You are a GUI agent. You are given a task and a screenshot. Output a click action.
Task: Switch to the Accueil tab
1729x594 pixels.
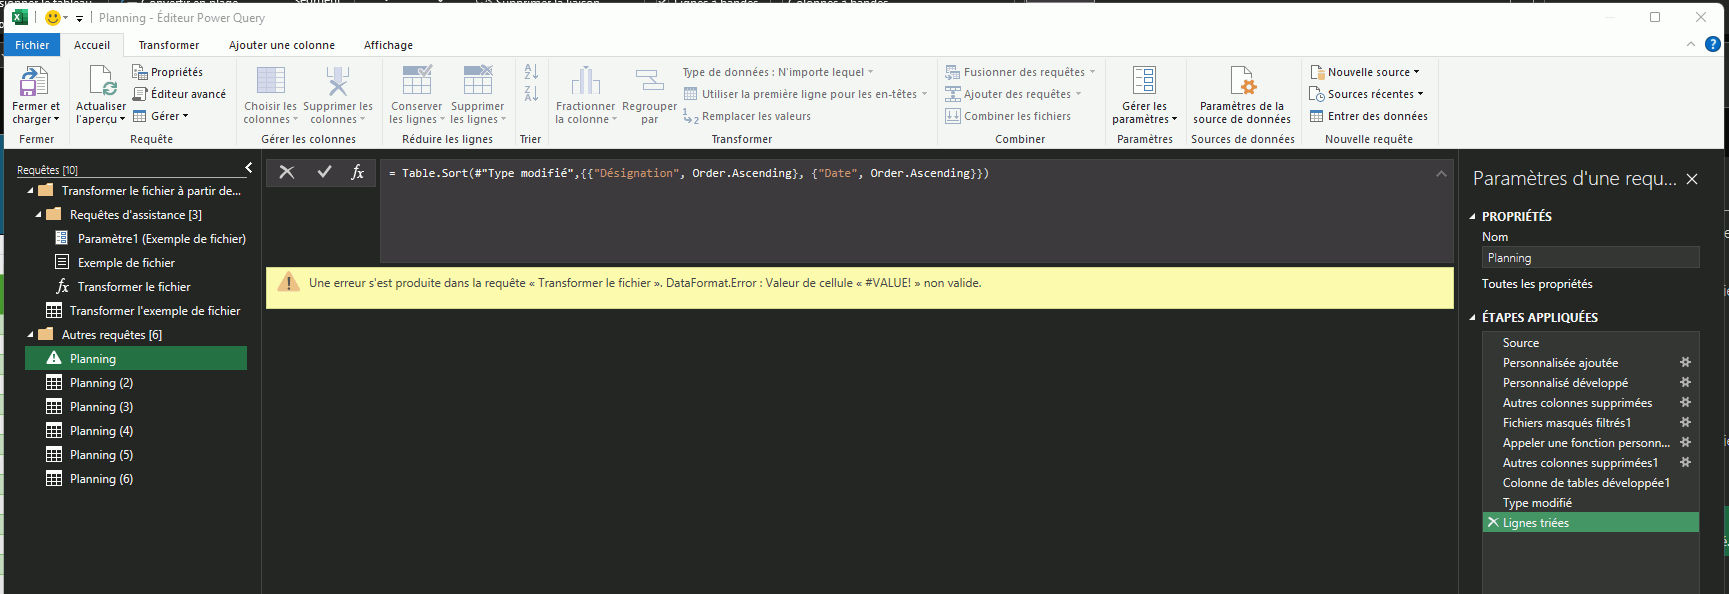pyautogui.click(x=92, y=45)
